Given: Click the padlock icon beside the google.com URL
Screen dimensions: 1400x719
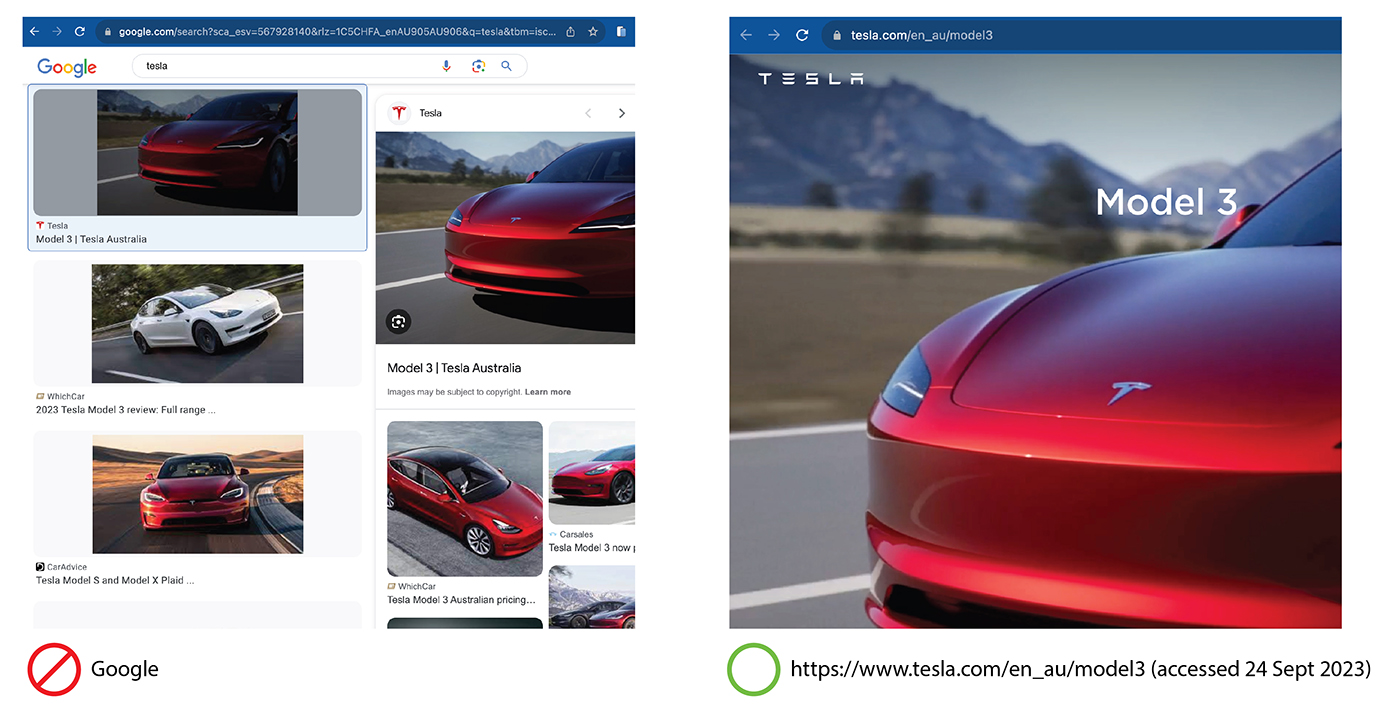Looking at the screenshot, I should tap(107, 31).
